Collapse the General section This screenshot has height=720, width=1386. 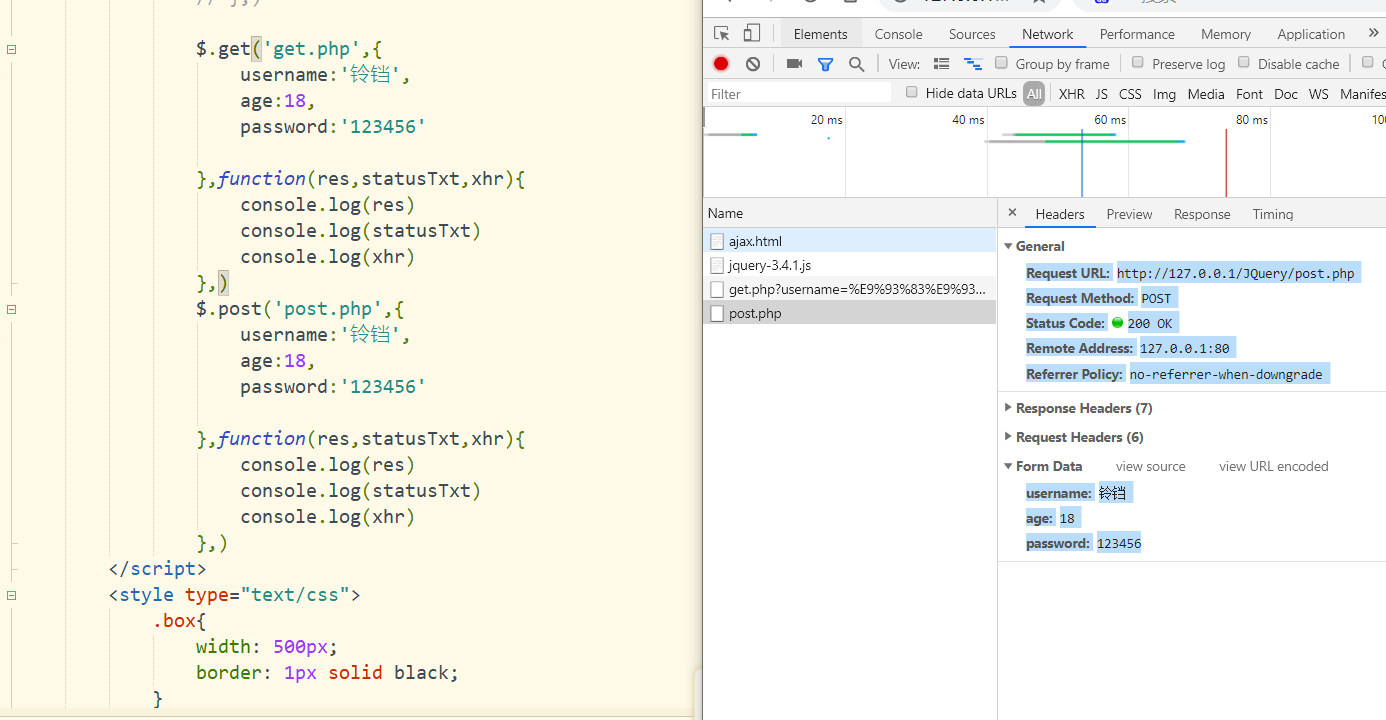pyautogui.click(x=1008, y=246)
